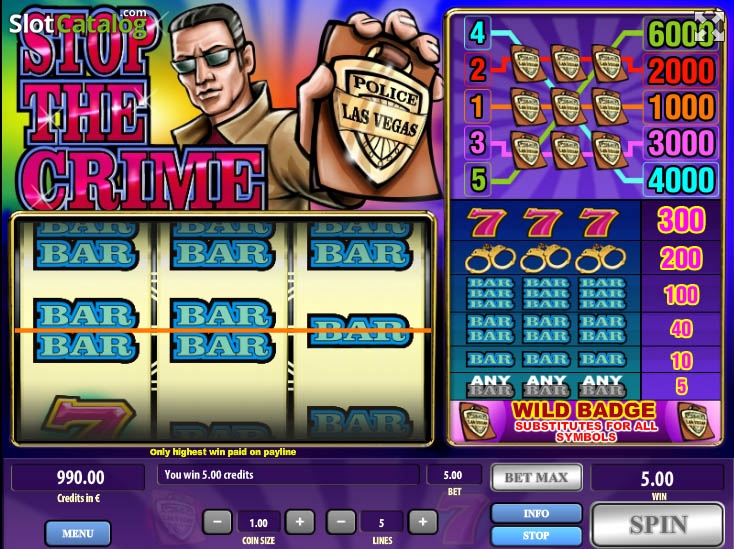The height and width of the screenshot is (549, 734).
Task: Select payline 1 indicator
Action: click(x=477, y=106)
